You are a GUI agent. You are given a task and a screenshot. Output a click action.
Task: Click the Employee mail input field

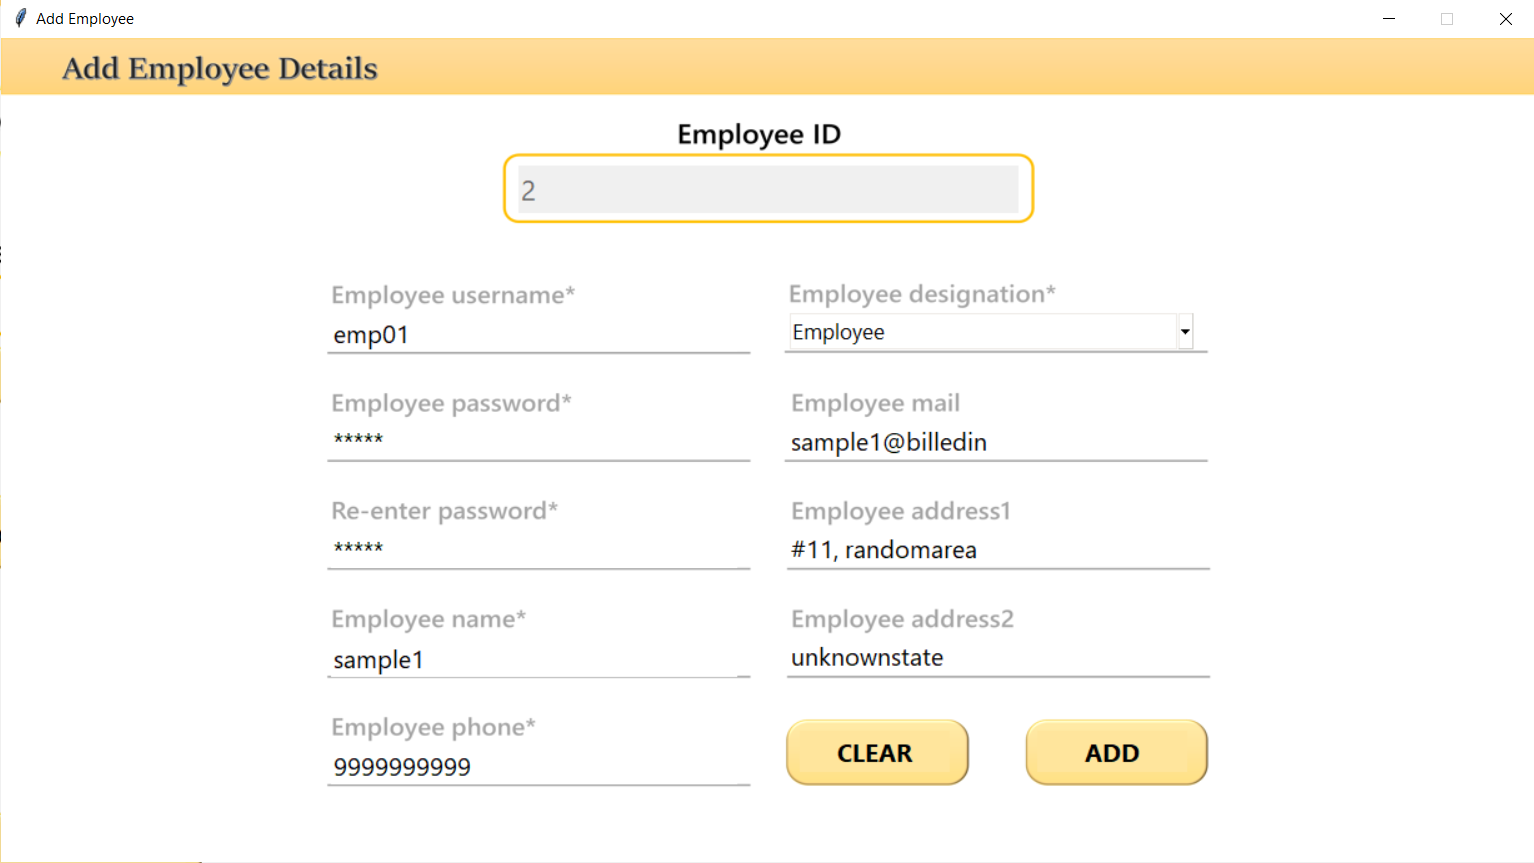tap(997, 442)
